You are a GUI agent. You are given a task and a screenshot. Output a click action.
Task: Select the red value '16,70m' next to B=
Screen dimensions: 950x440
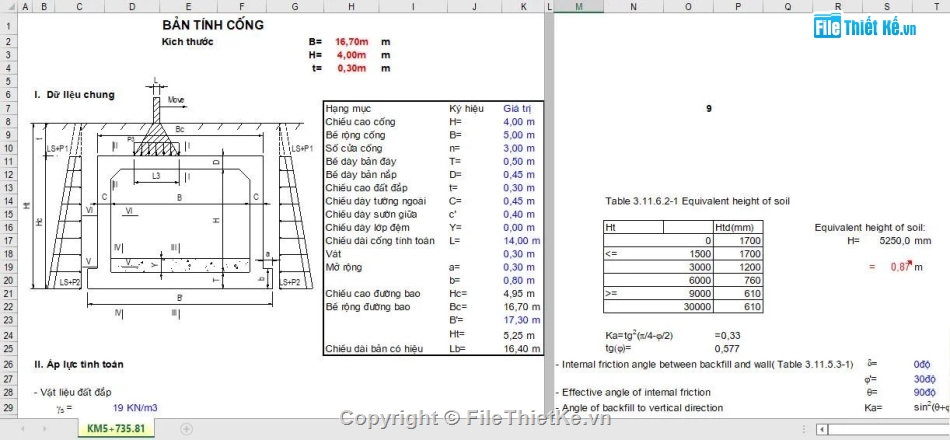coord(352,42)
